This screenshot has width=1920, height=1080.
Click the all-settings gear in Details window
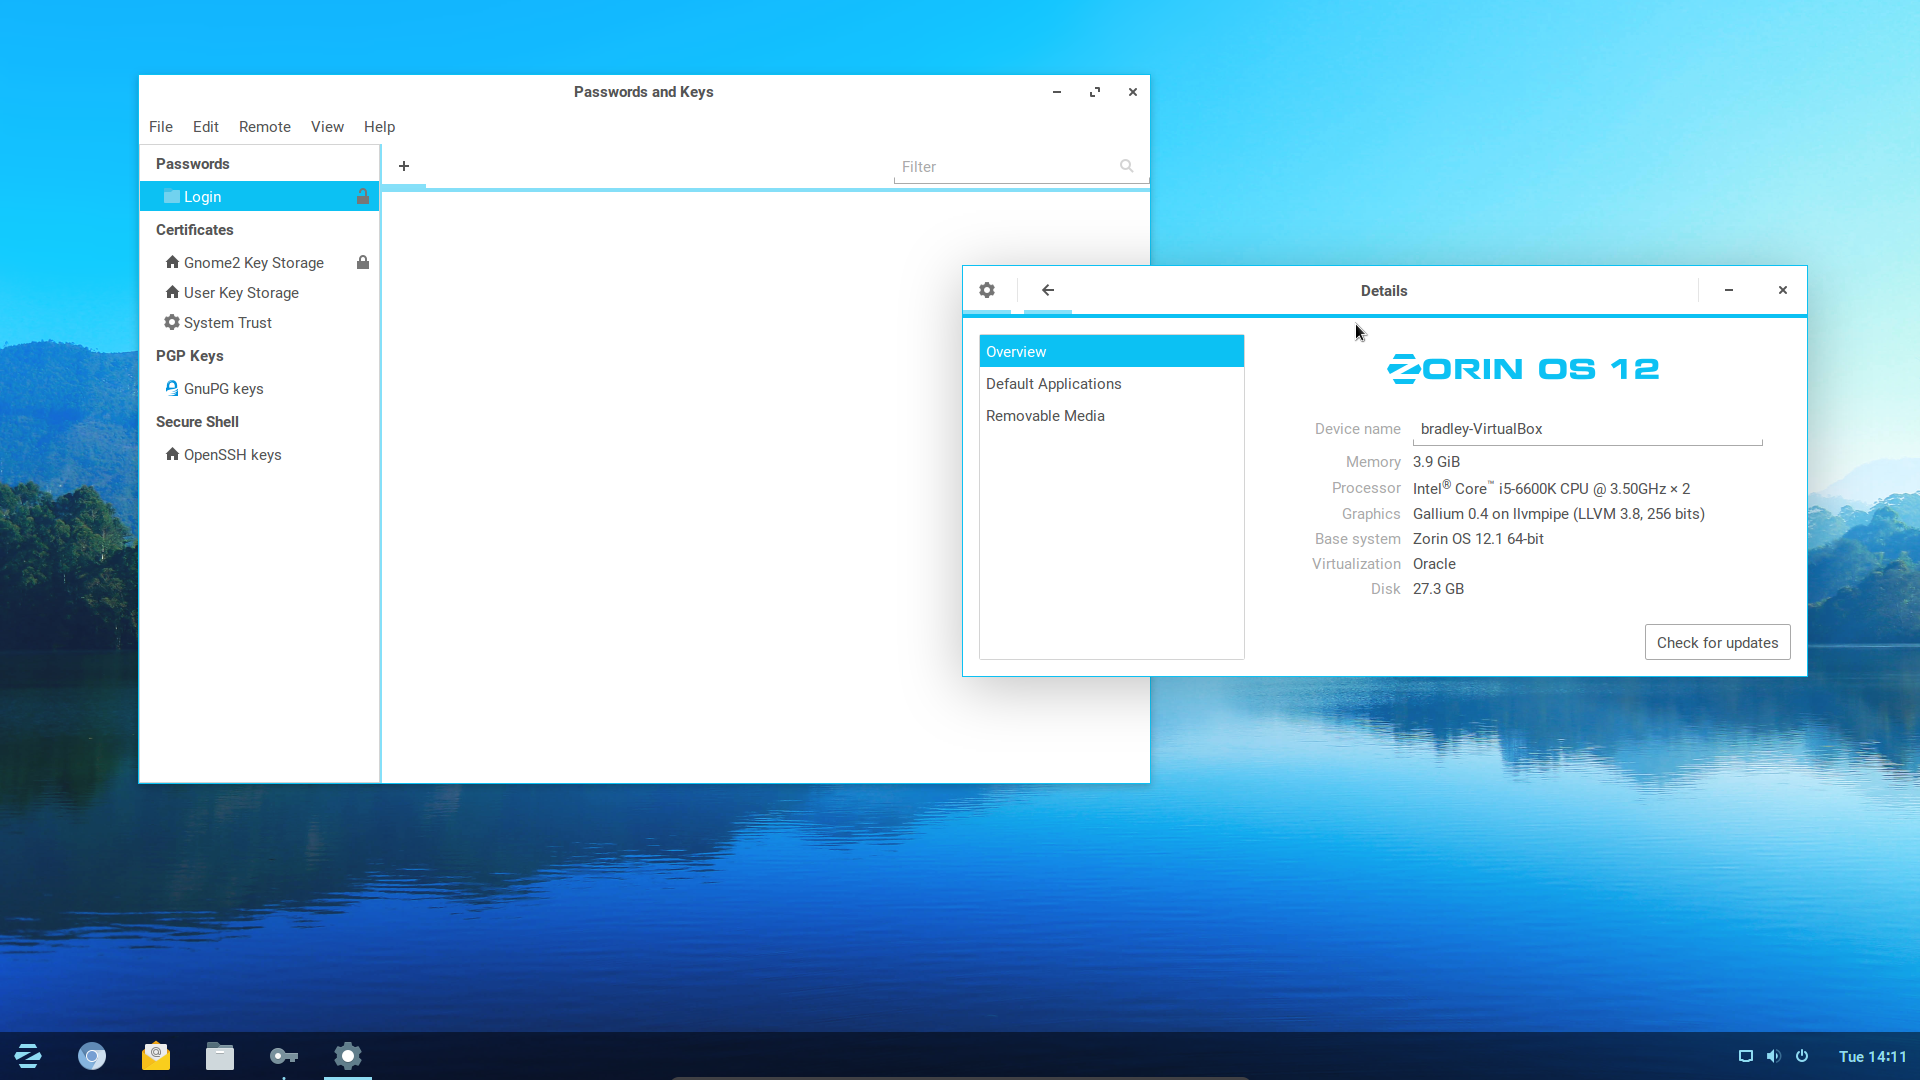pyautogui.click(x=987, y=290)
